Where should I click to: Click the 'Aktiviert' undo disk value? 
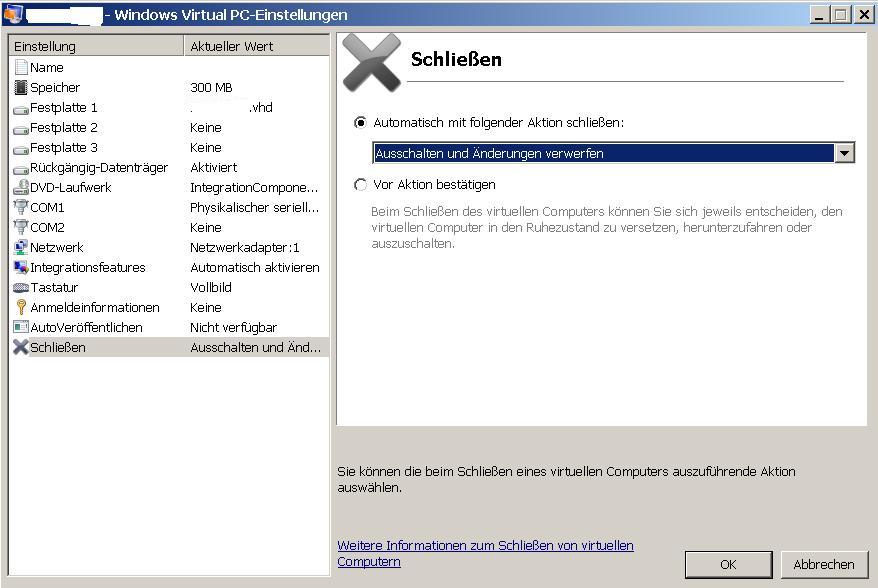point(213,167)
